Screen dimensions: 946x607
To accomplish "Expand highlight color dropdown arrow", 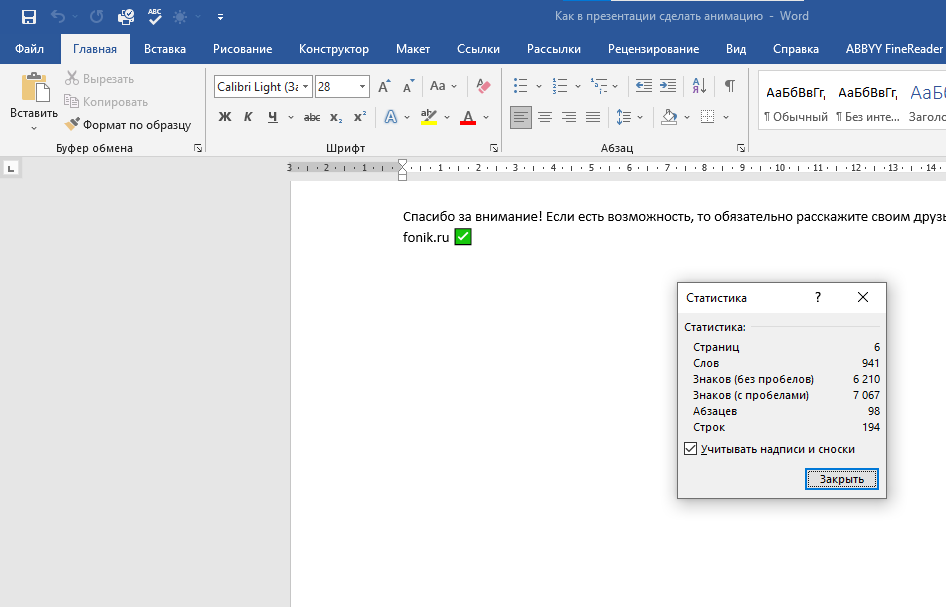I will click(447, 117).
